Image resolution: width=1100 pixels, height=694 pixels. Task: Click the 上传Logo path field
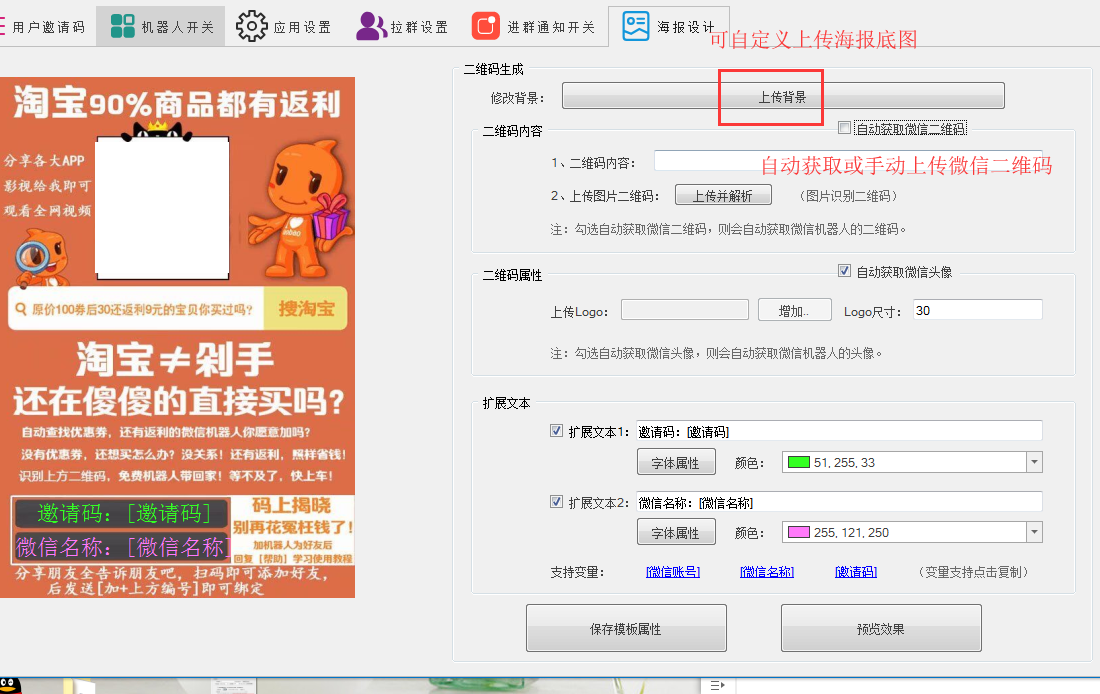[685, 309]
